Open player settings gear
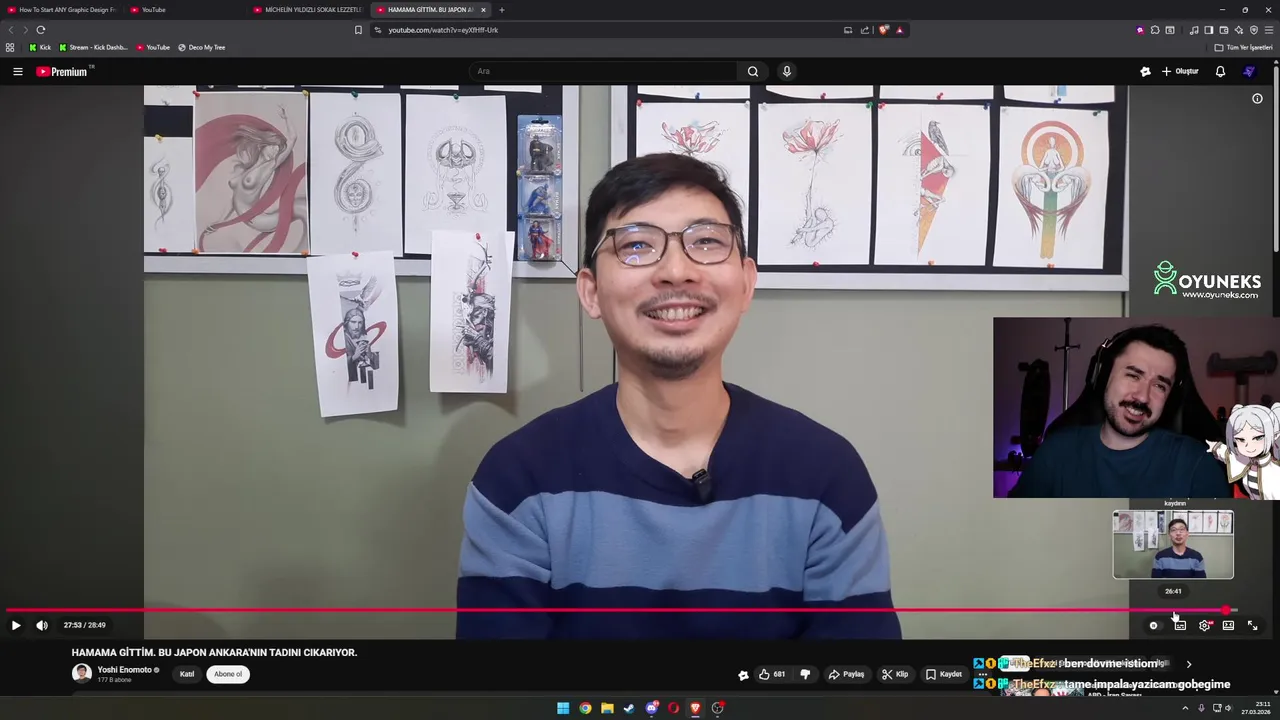This screenshot has height=720, width=1280. pyautogui.click(x=1205, y=625)
